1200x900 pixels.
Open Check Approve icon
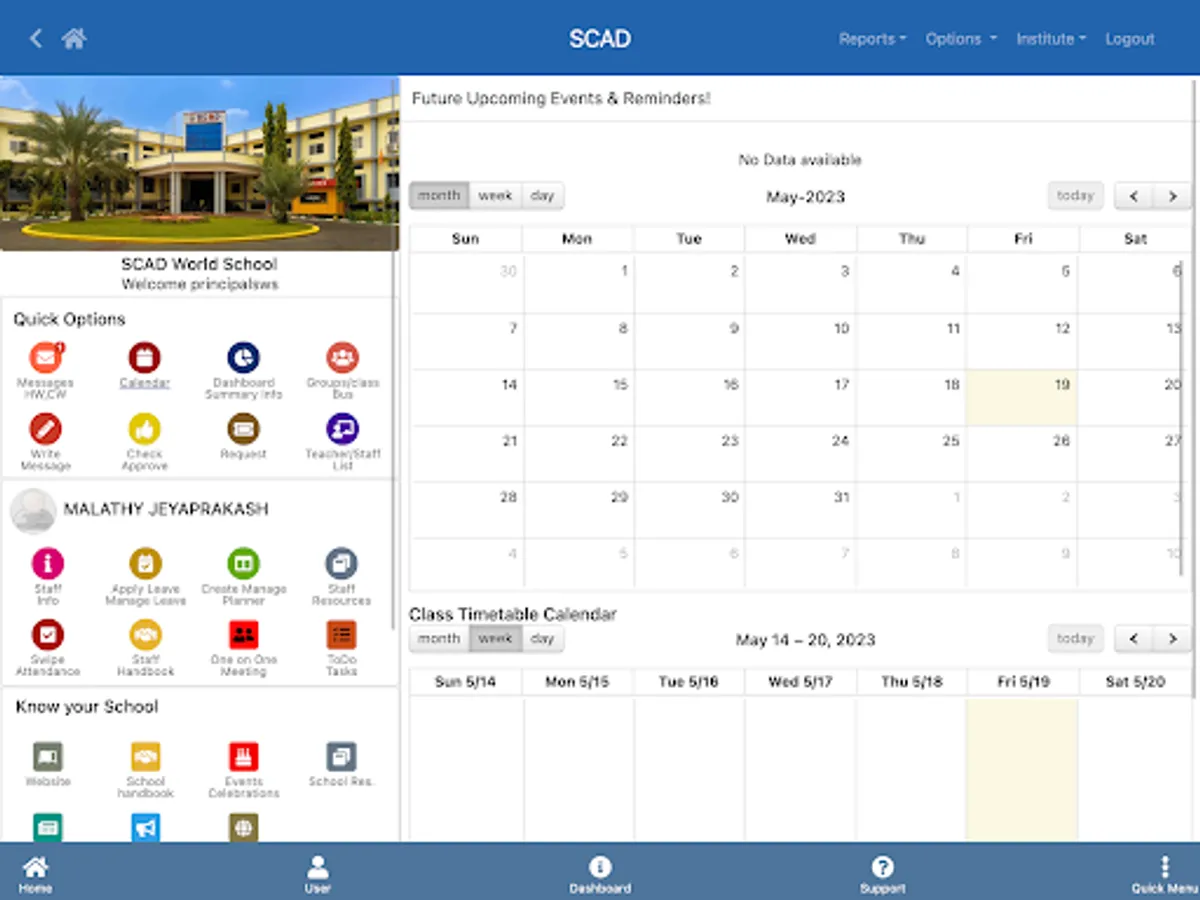144,429
